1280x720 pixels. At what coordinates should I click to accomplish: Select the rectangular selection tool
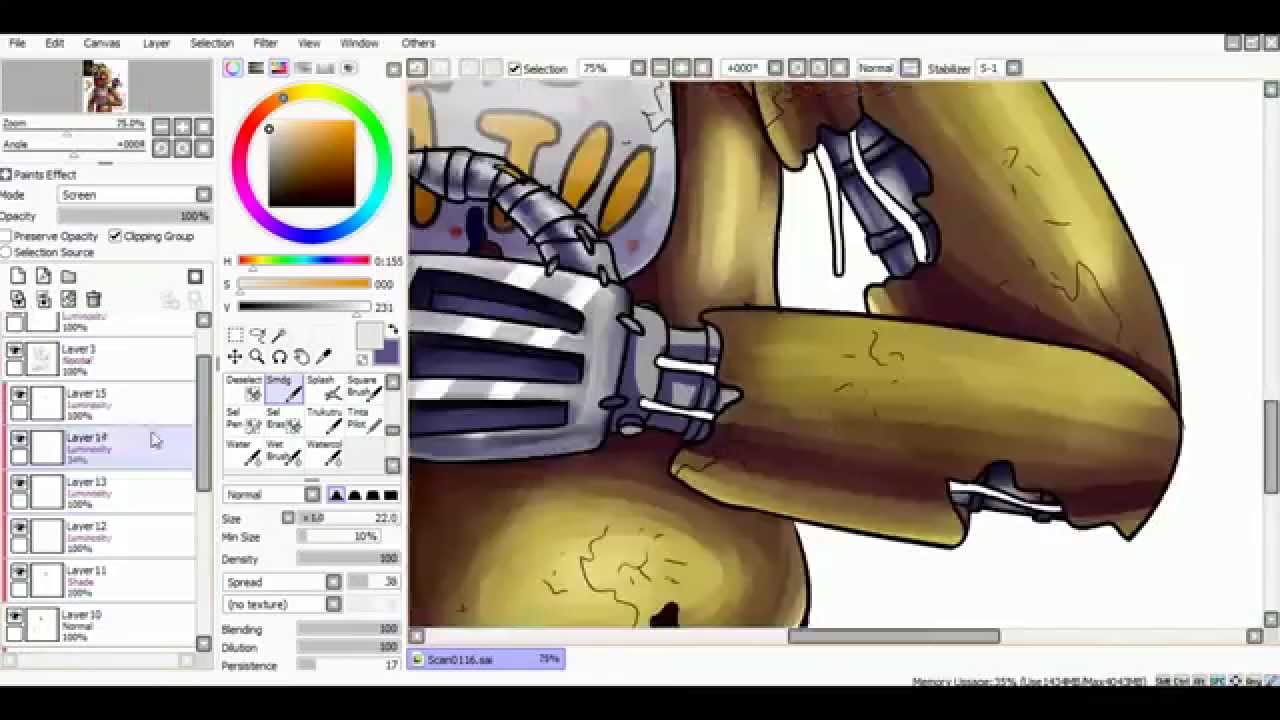pos(235,335)
